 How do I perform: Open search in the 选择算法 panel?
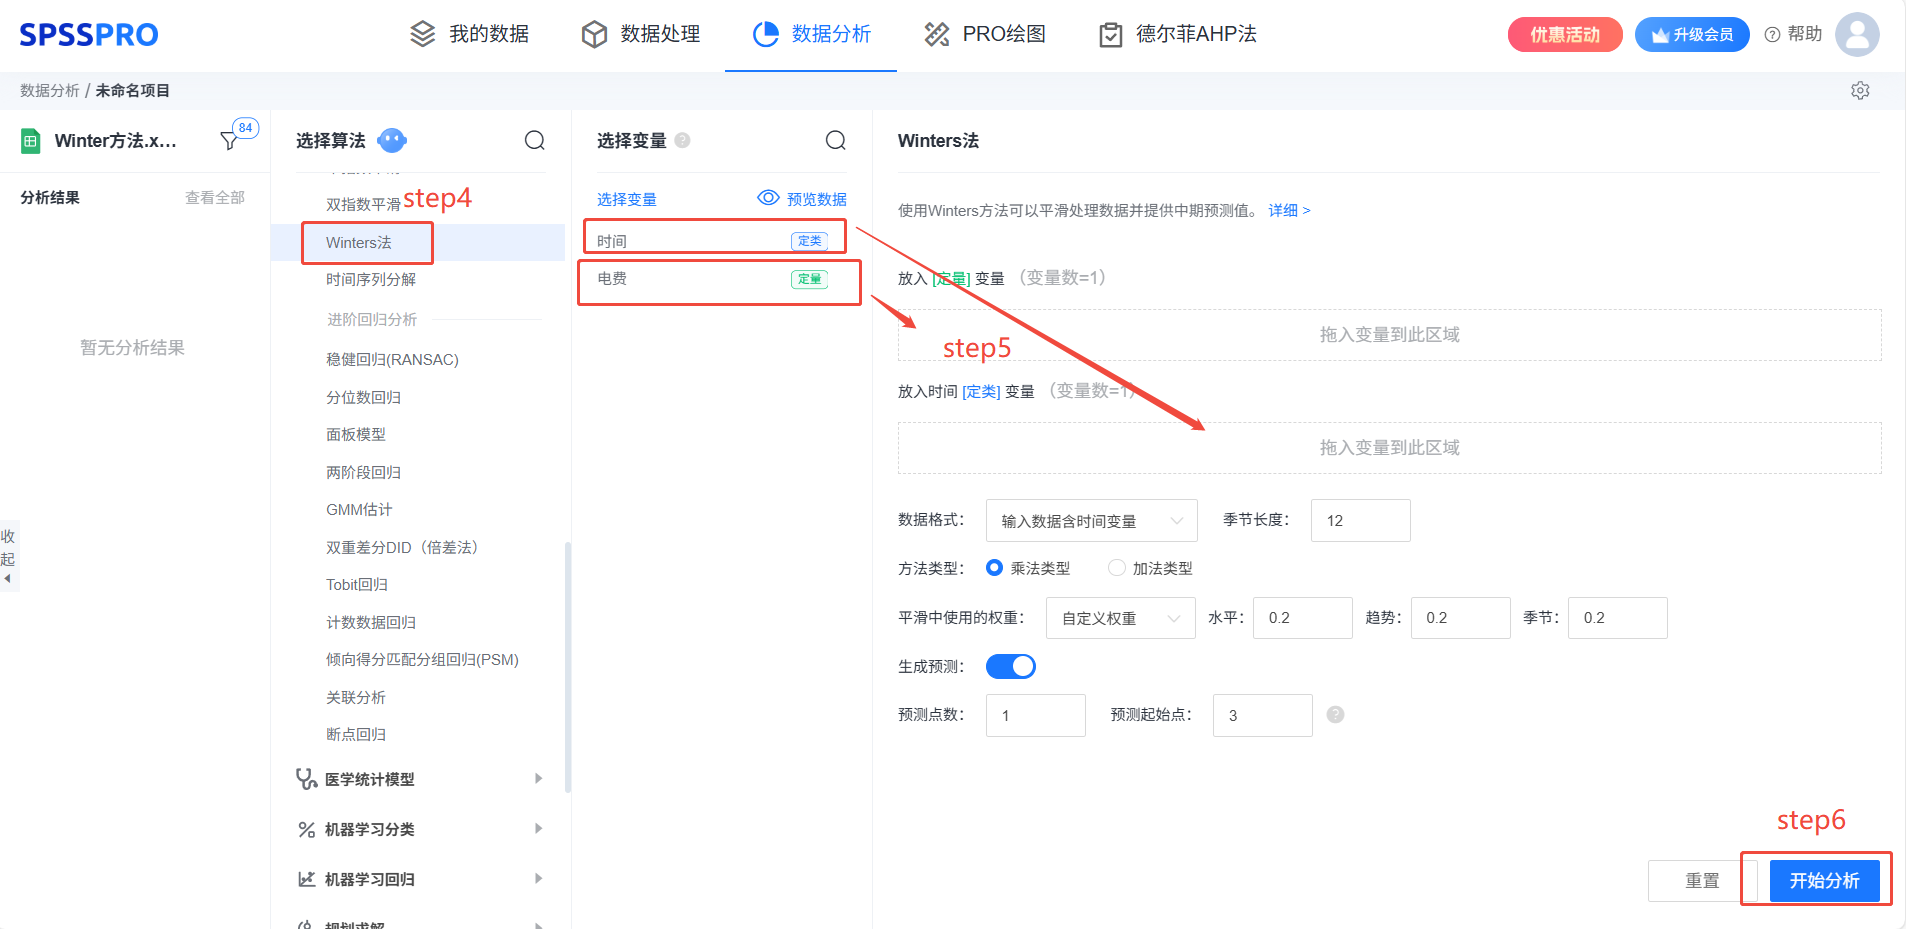(535, 141)
